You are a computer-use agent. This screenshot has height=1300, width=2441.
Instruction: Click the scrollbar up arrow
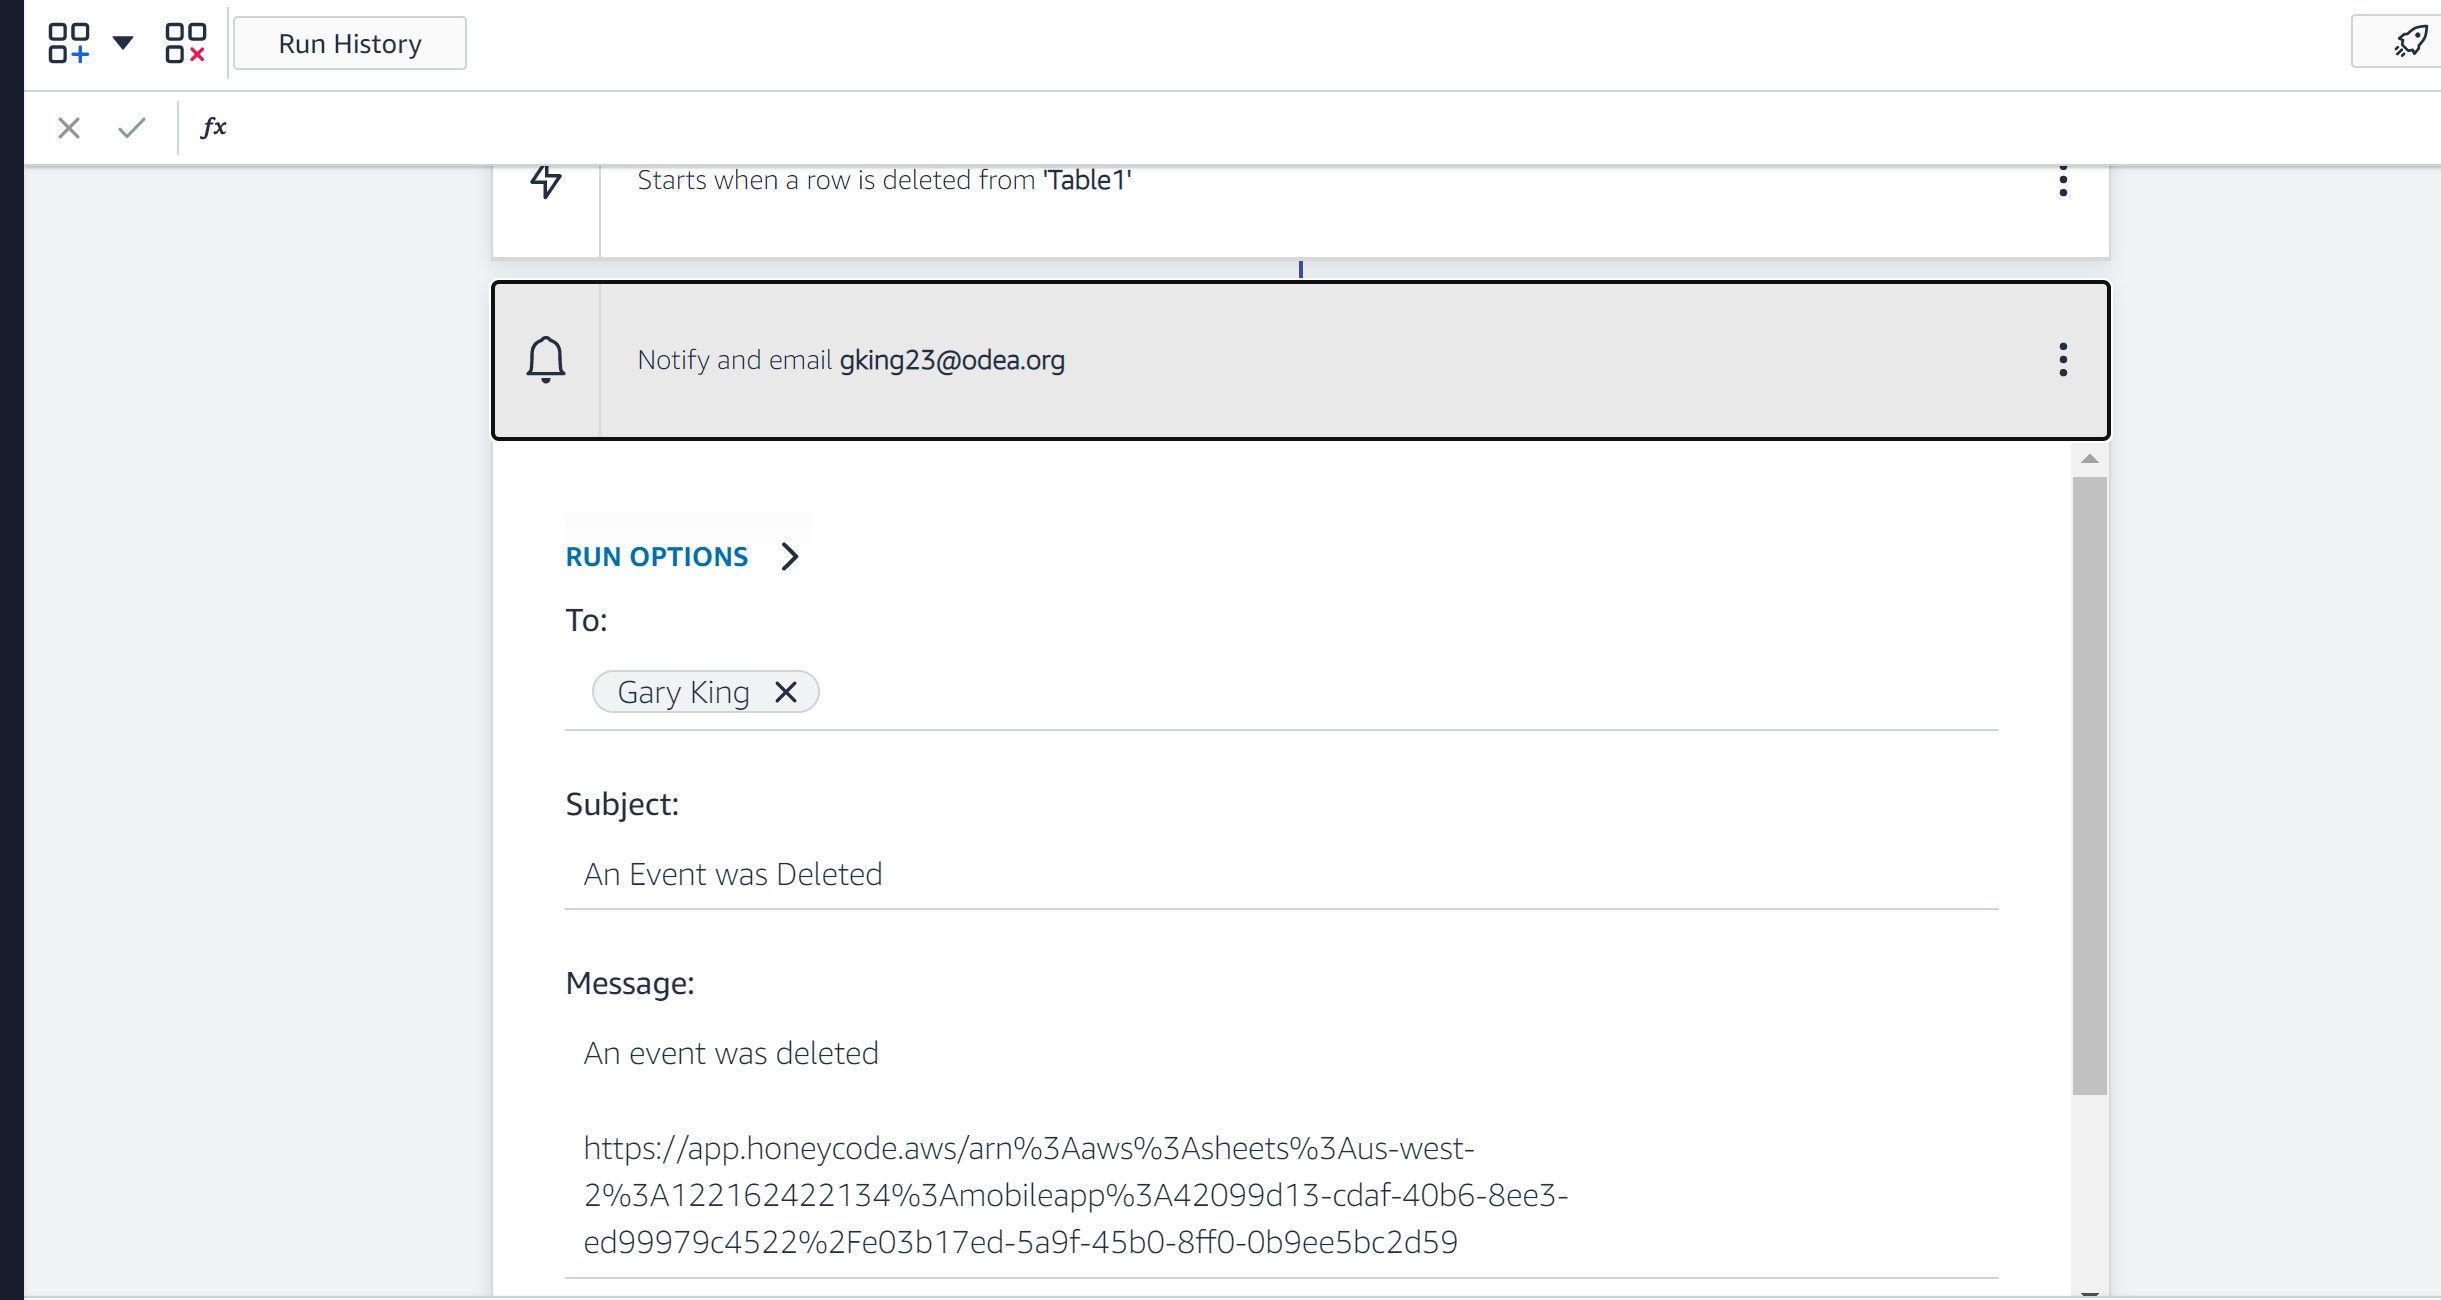pyautogui.click(x=2089, y=459)
